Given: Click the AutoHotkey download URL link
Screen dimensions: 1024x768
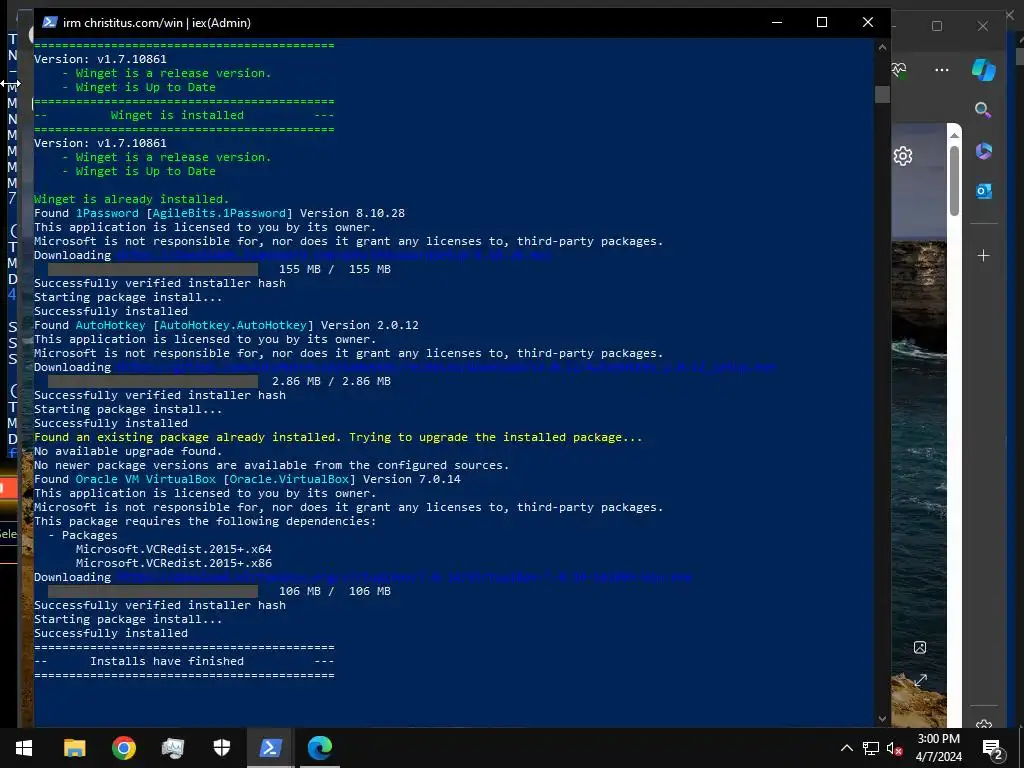Looking at the screenshot, I should [447, 367].
